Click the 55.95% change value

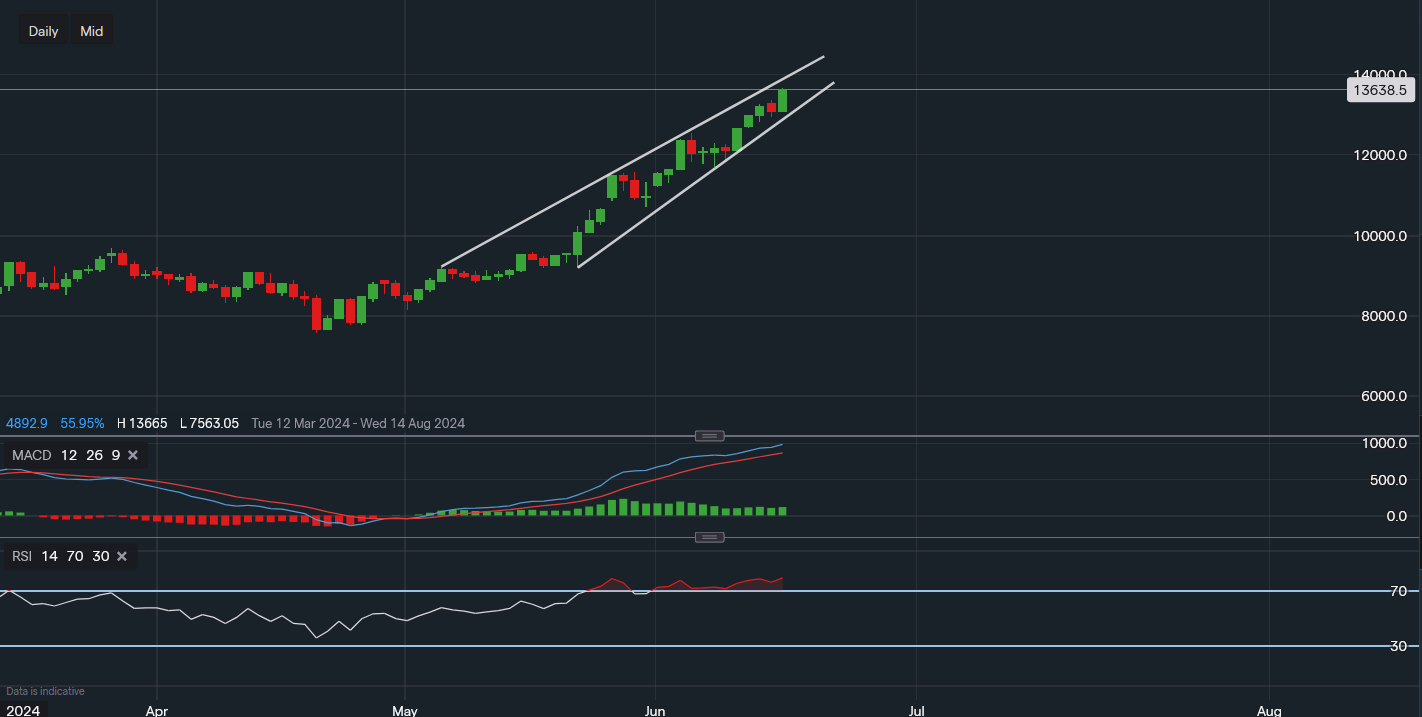[x=82, y=423]
